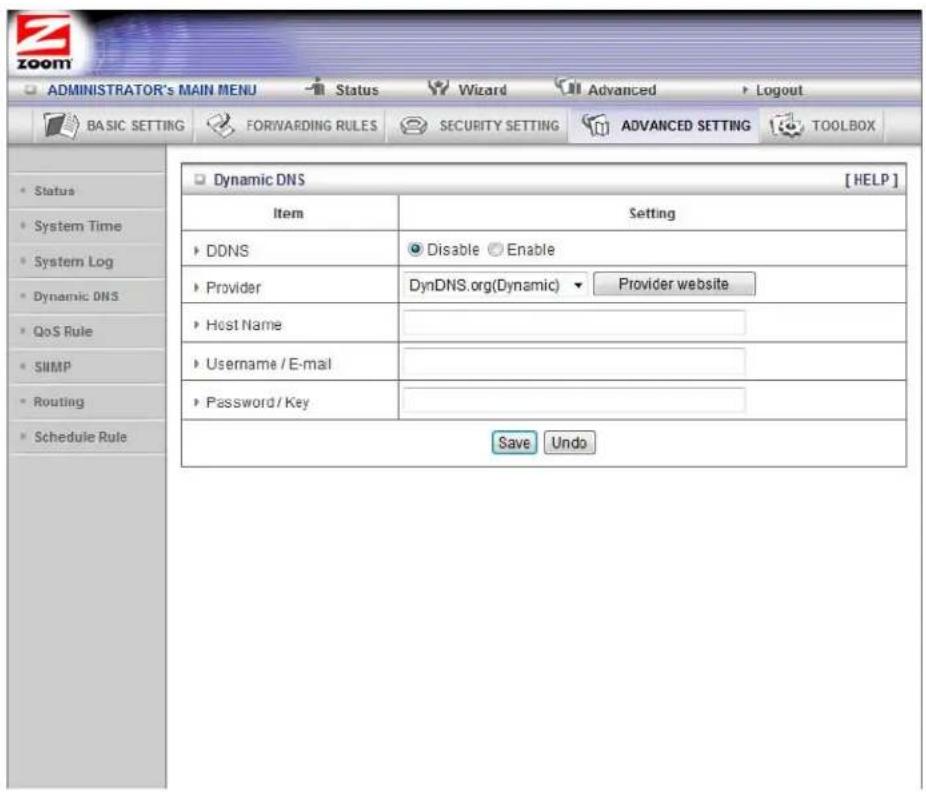Click the DDNS row label
Screen dimensions: 926x792
(227, 251)
